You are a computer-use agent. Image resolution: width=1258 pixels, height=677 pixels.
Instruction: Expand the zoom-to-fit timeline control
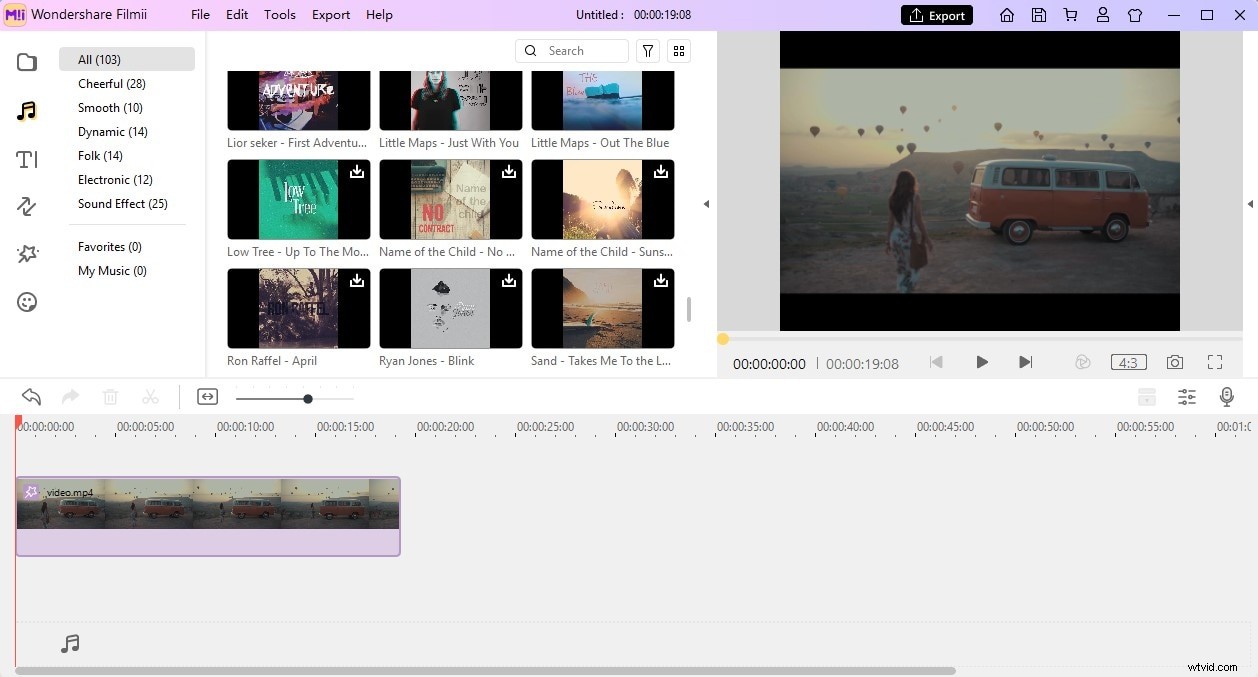(x=207, y=396)
